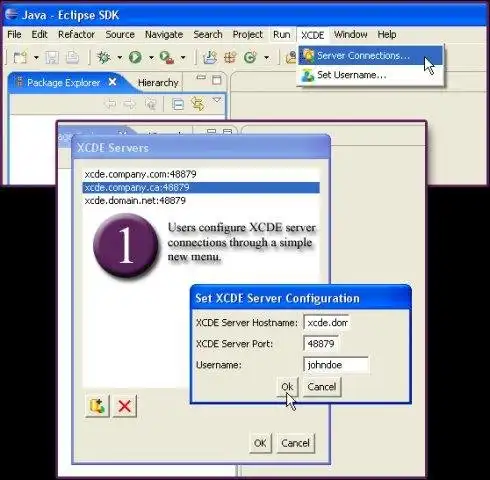Open the Package Explorer view menu triangle
The width and height of the screenshot is (490, 480).
[217, 100]
